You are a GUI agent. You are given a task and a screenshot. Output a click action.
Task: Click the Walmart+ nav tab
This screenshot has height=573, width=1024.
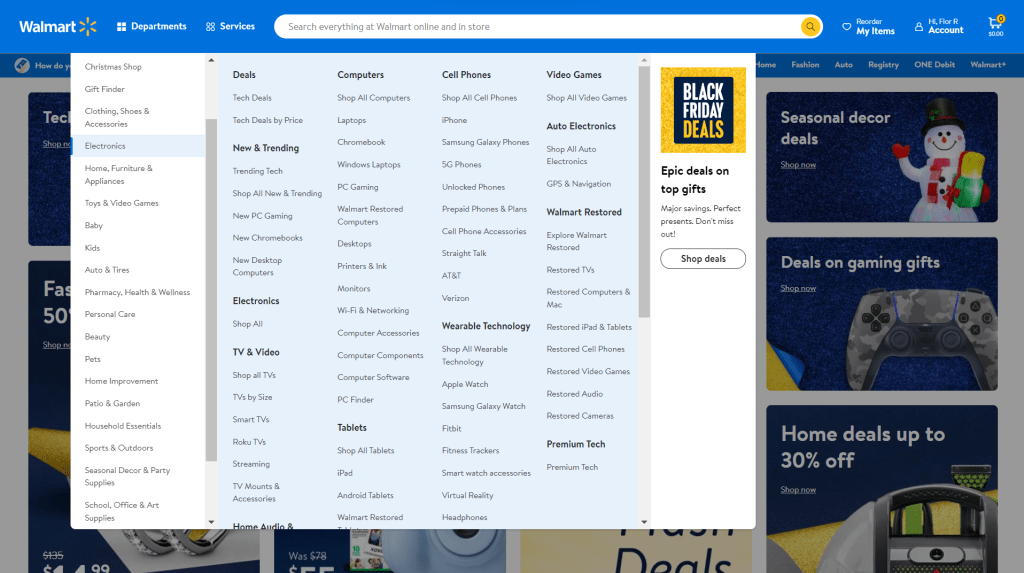click(988, 65)
